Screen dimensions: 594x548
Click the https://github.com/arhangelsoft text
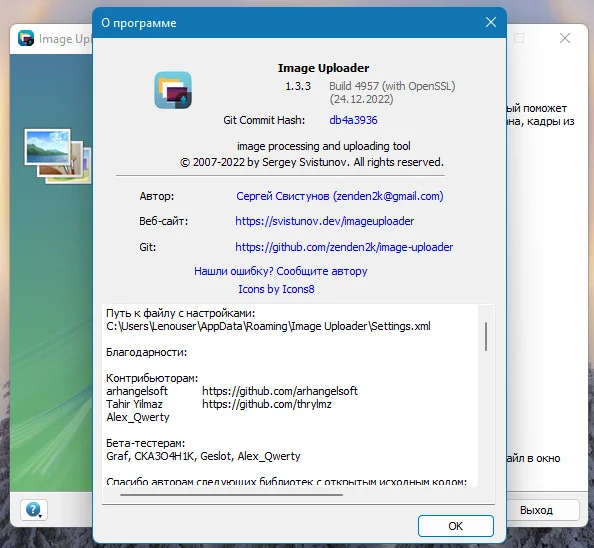click(x=280, y=391)
